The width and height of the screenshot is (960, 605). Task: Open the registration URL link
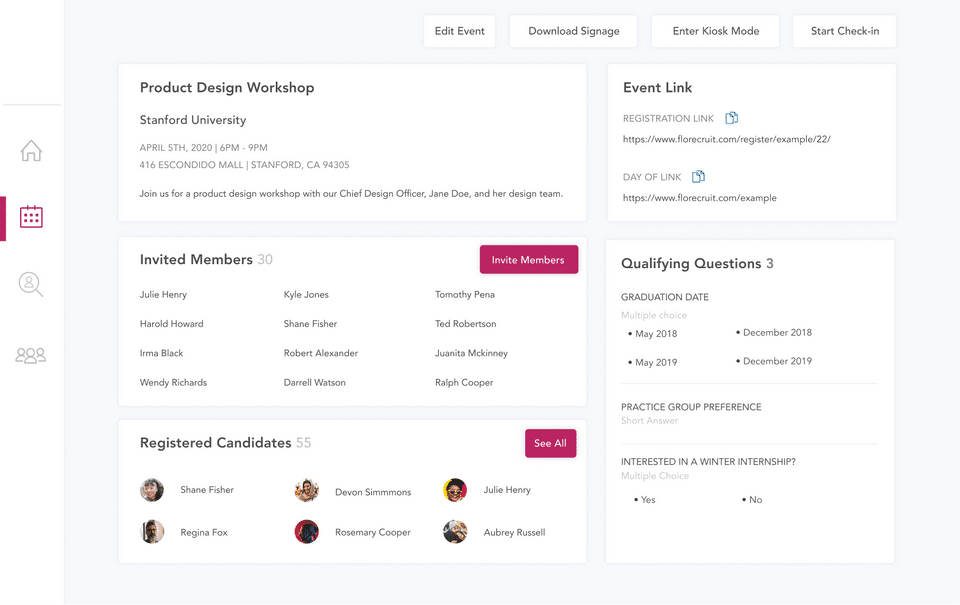tap(726, 139)
